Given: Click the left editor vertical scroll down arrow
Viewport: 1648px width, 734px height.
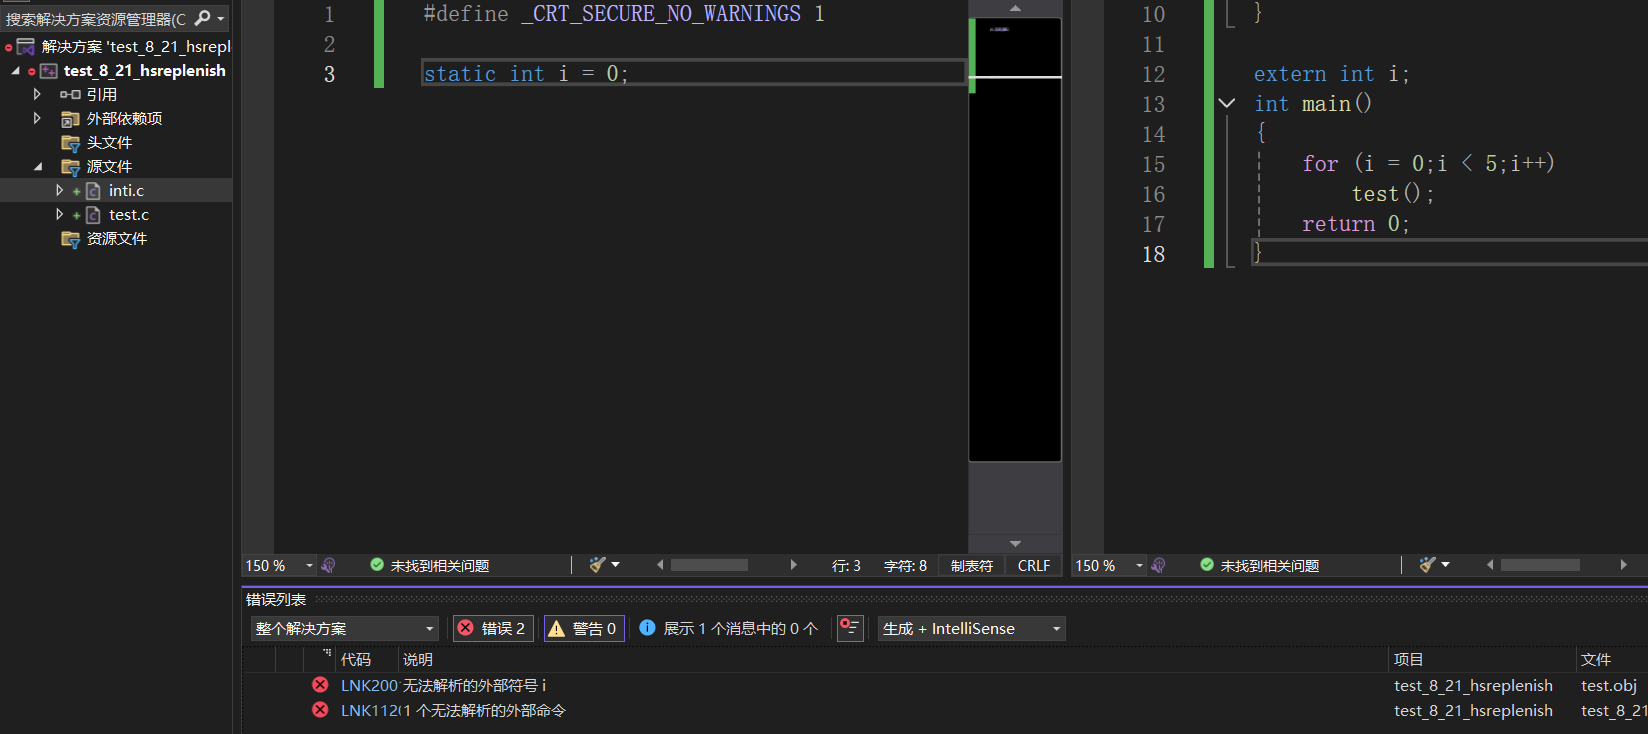Looking at the screenshot, I should click(x=1015, y=544).
